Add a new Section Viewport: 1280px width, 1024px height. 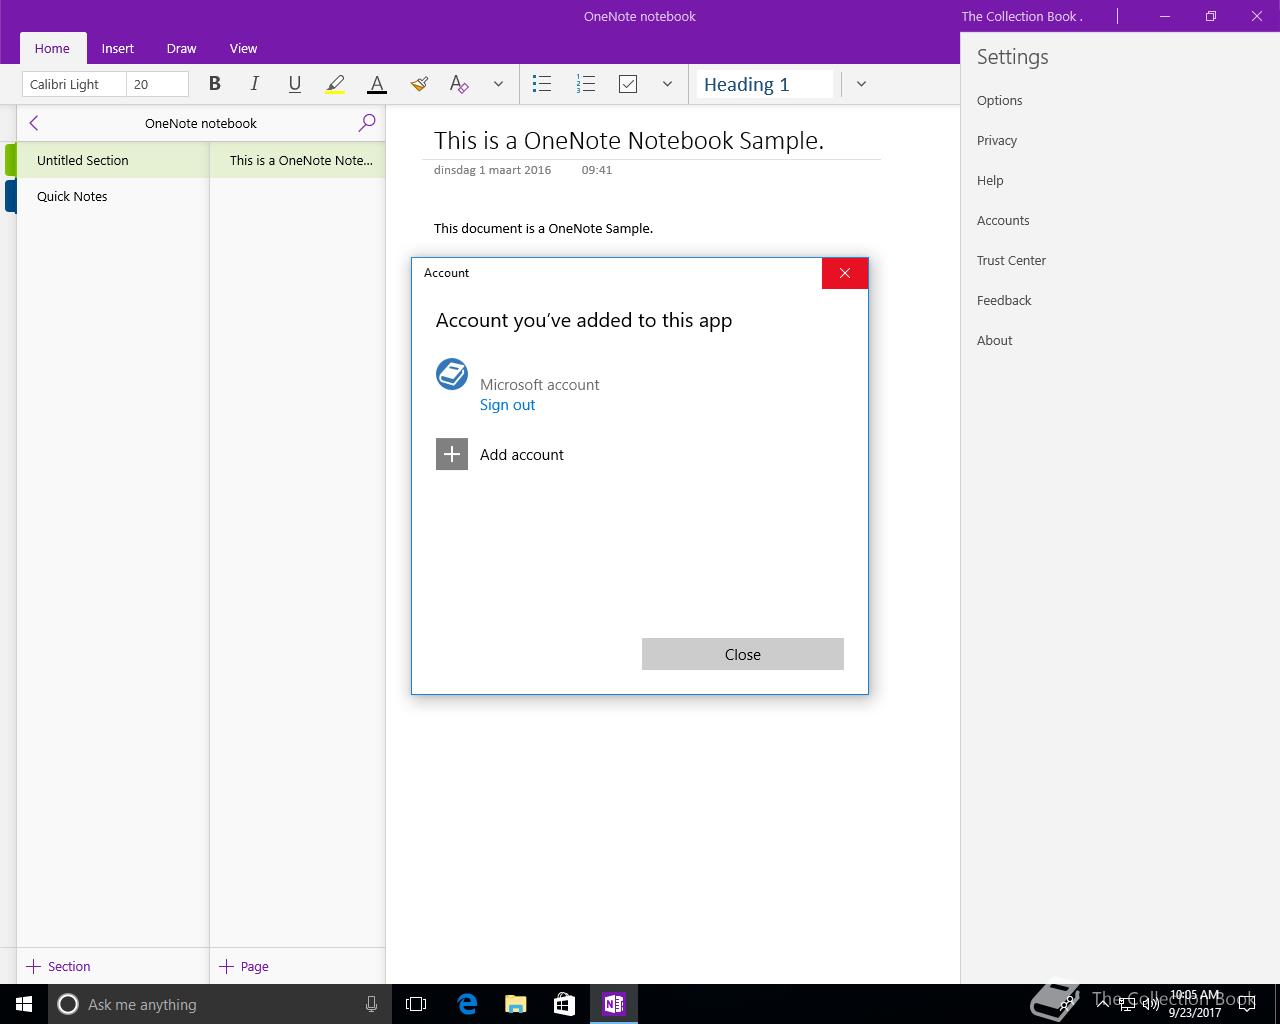[x=58, y=966]
